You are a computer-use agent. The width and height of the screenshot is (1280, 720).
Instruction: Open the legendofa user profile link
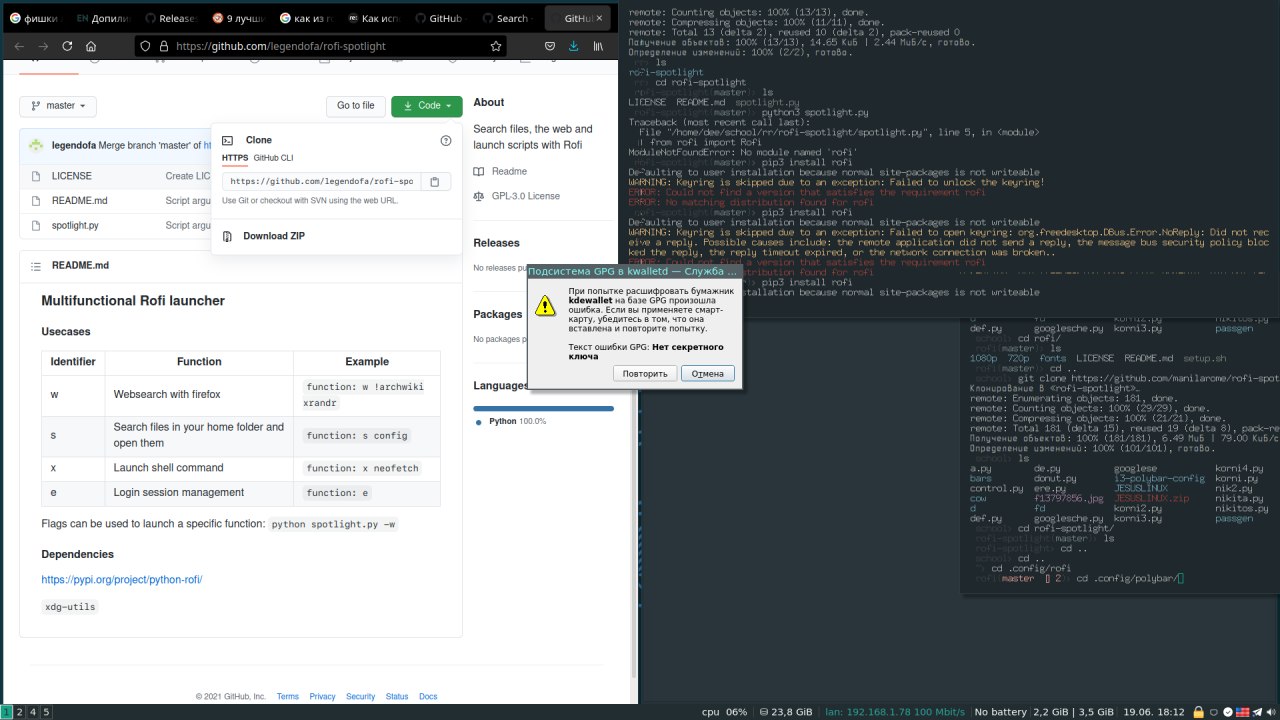74,145
